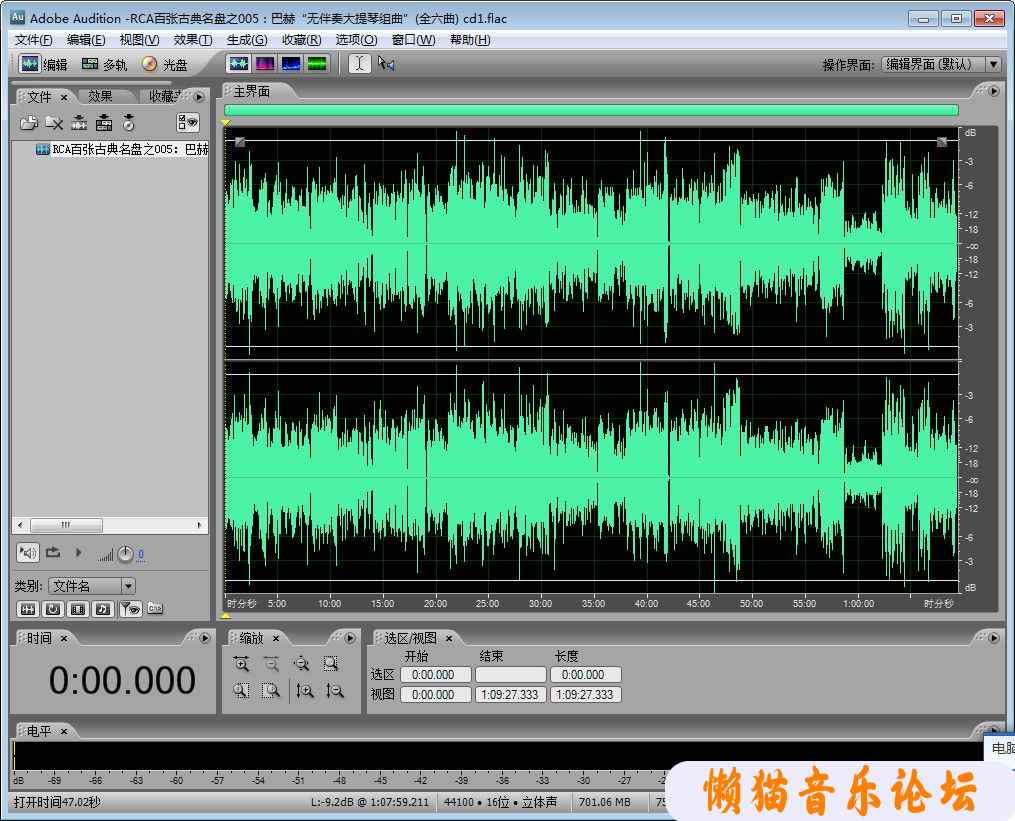Toggle the show options checklist-eye button
Screen dimensions: 1015x821
tap(188, 122)
